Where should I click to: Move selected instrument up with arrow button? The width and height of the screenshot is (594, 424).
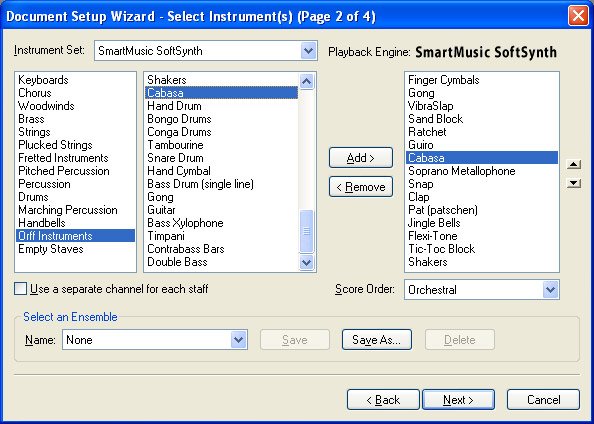pyautogui.click(x=574, y=164)
